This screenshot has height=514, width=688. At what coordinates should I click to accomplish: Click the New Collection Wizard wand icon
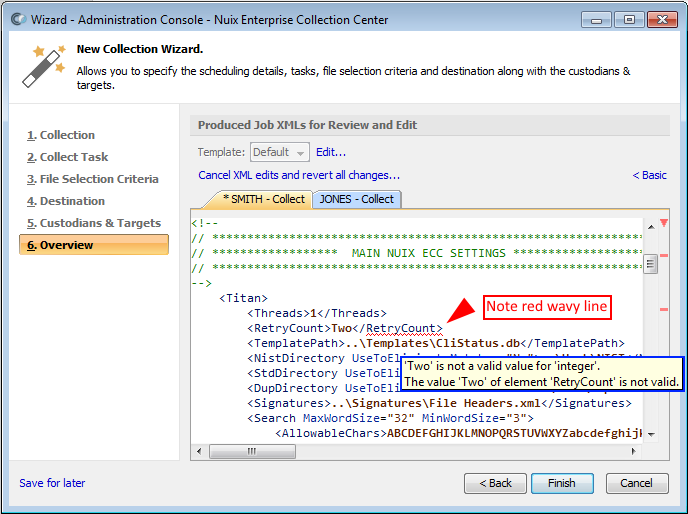click(44, 66)
